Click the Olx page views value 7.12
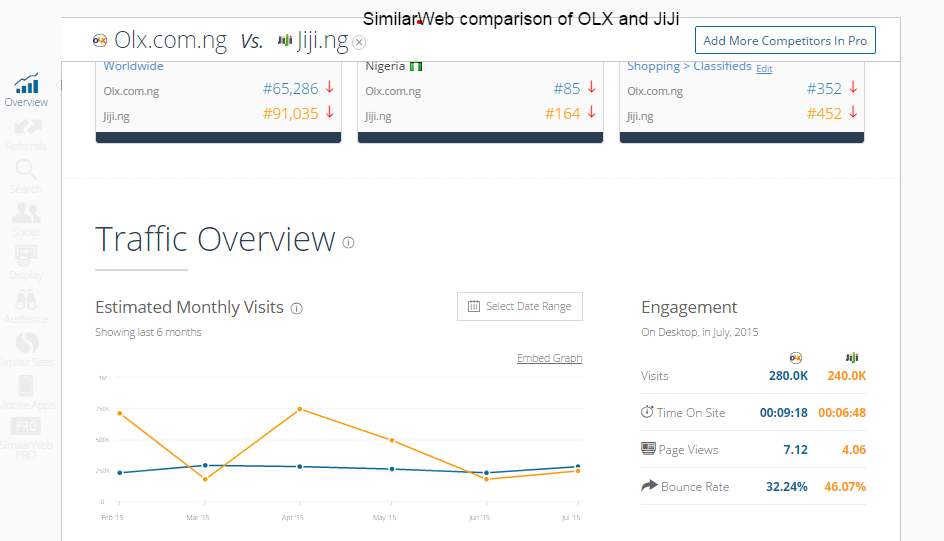The height and width of the screenshot is (541, 944). pyautogui.click(x=795, y=450)
